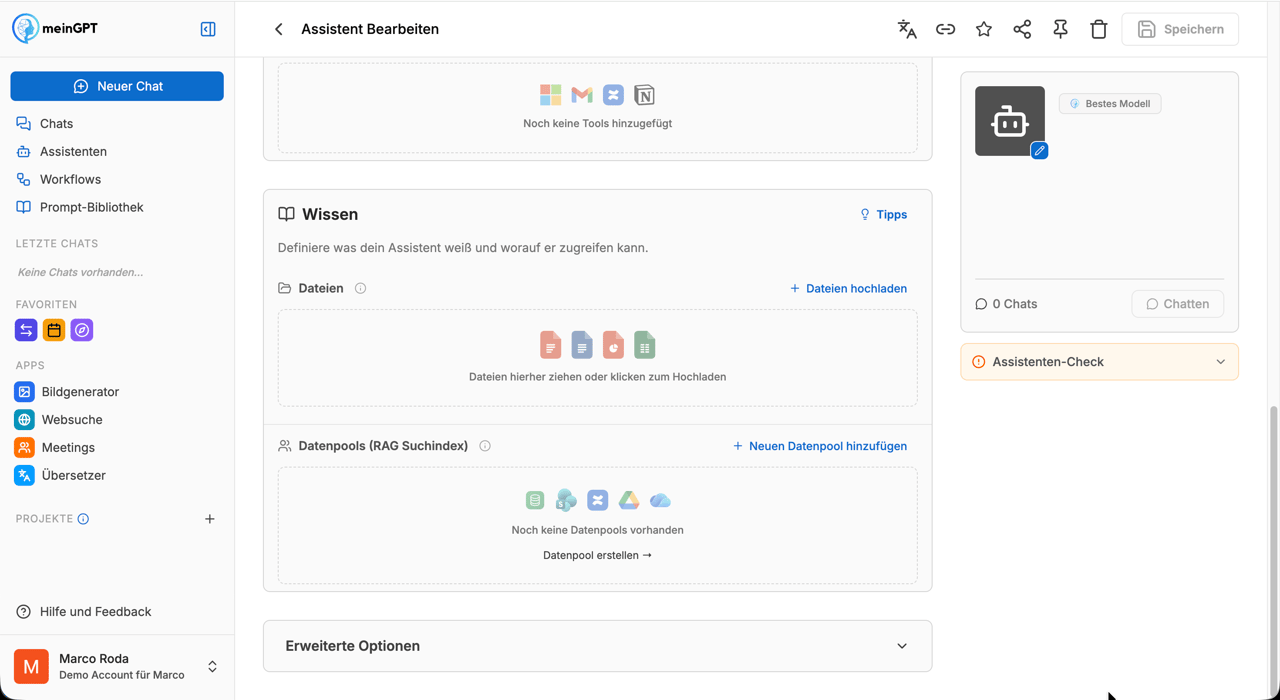Pin the assistant with the pin icon
Image resolution: width=1280 pixels, height=700 pixels.
[1060, 29]
